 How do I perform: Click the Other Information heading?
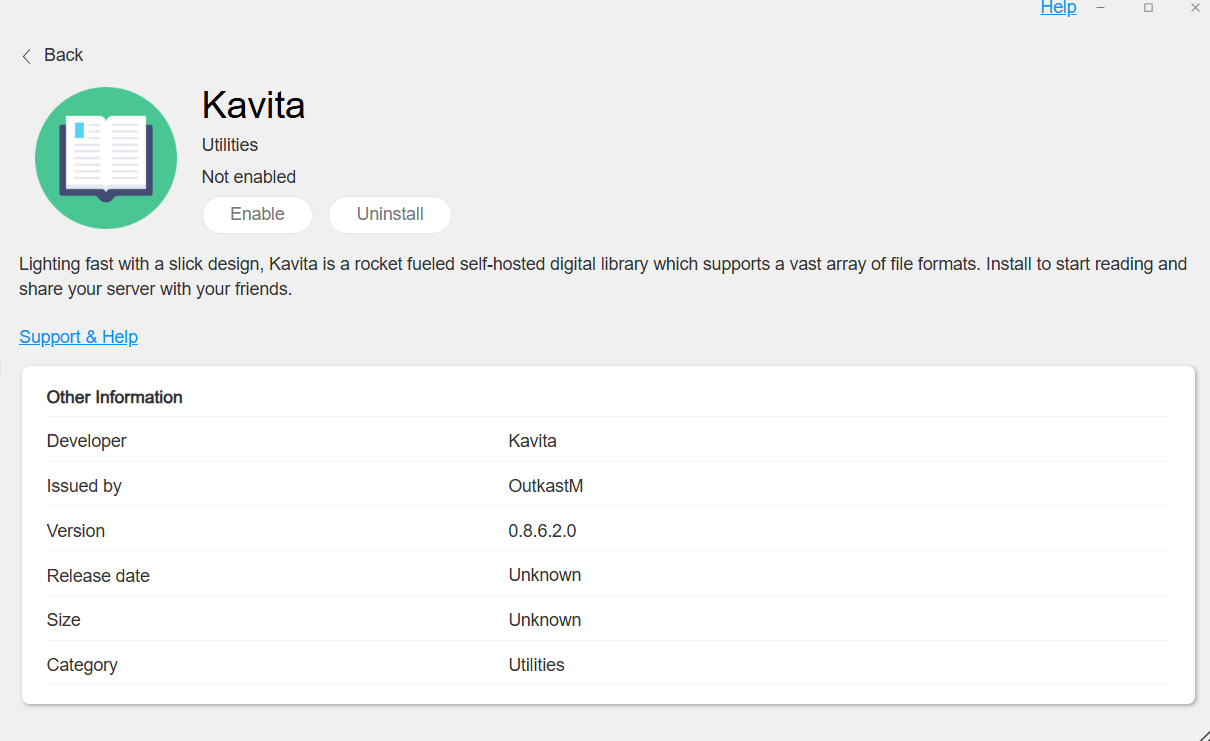tap(115, 397)
